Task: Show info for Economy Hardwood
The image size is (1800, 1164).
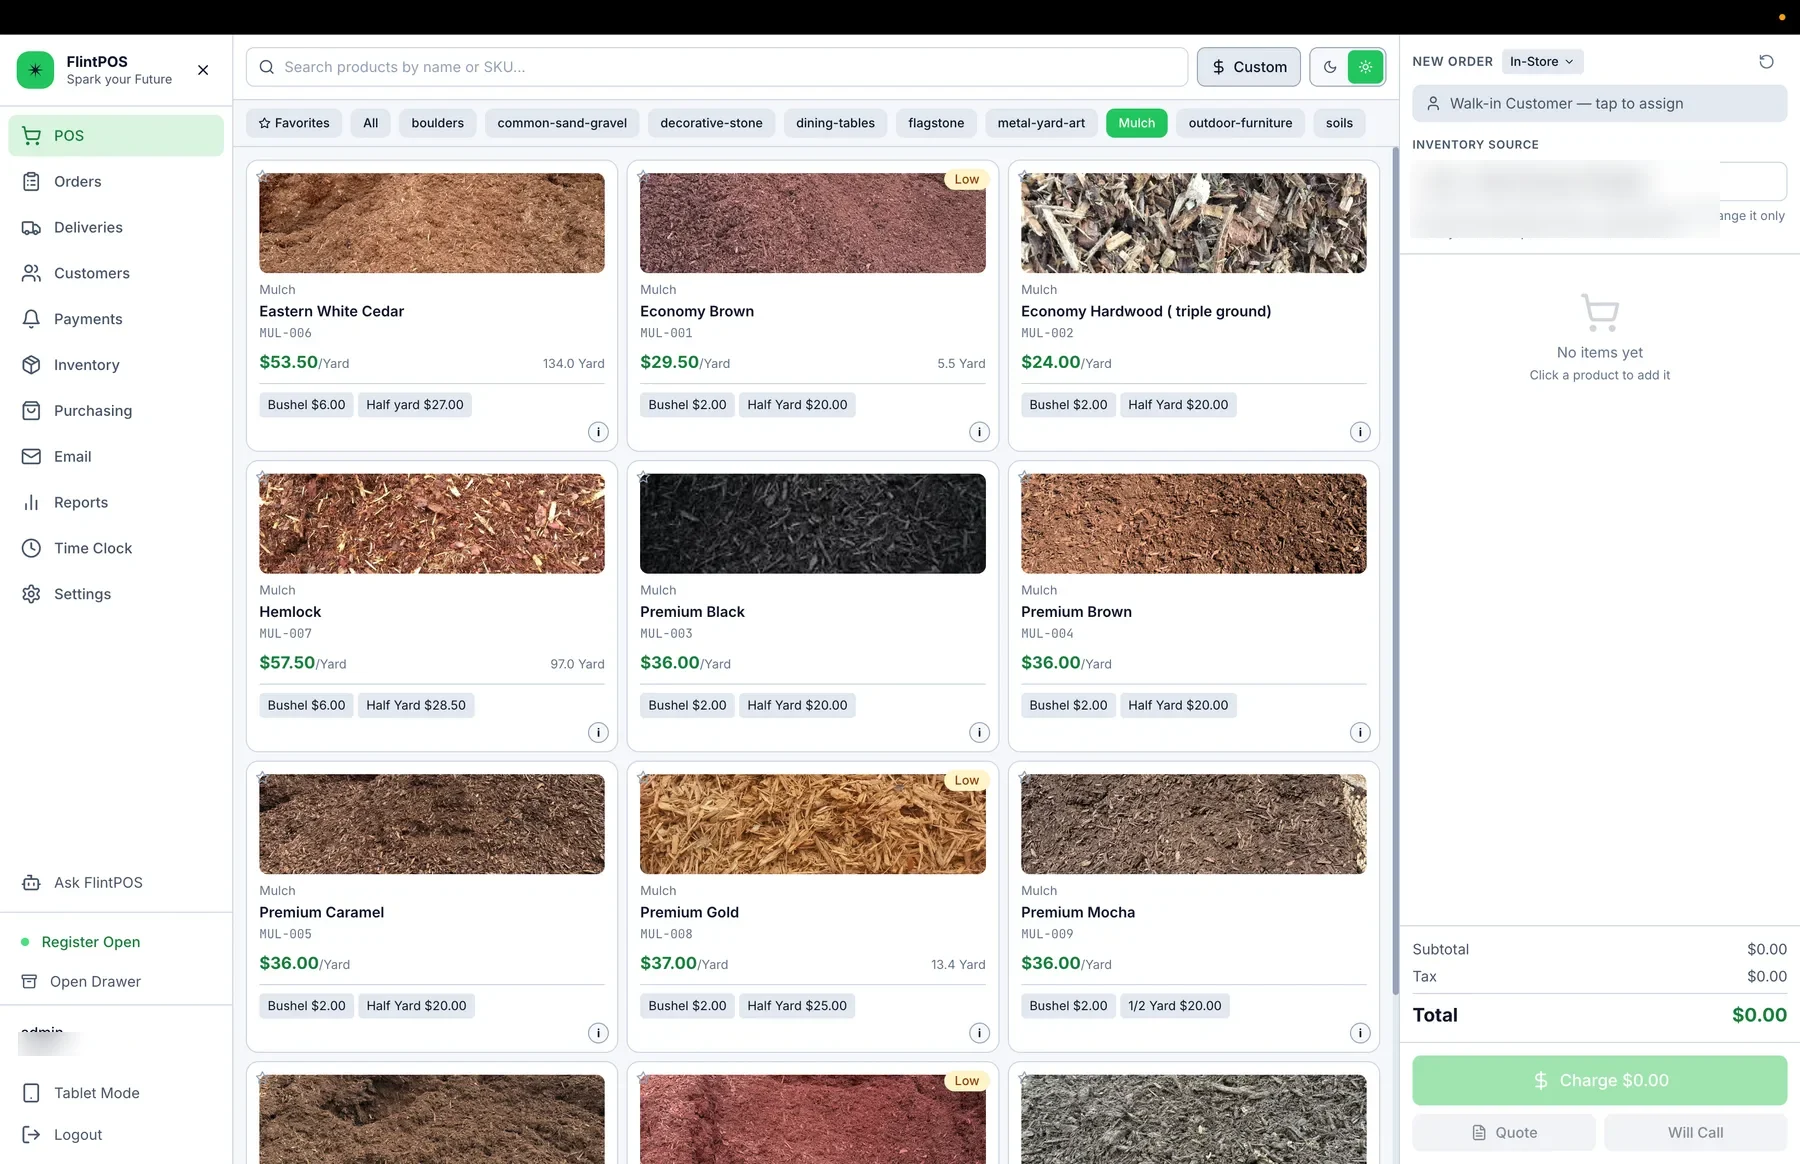Action: pyautogui.click(x=1360, y=432)
